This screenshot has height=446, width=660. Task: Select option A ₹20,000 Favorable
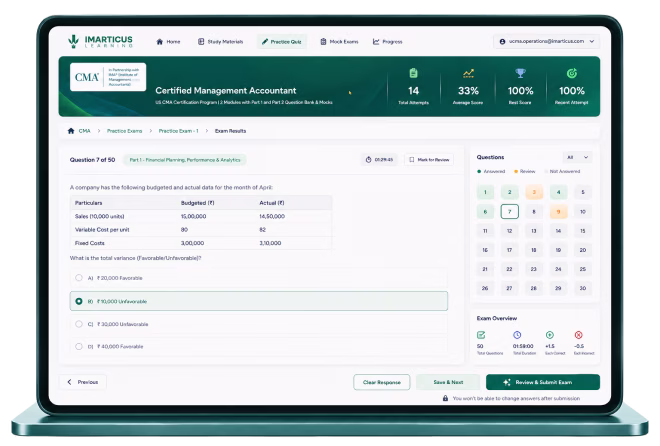click(258, 278)
